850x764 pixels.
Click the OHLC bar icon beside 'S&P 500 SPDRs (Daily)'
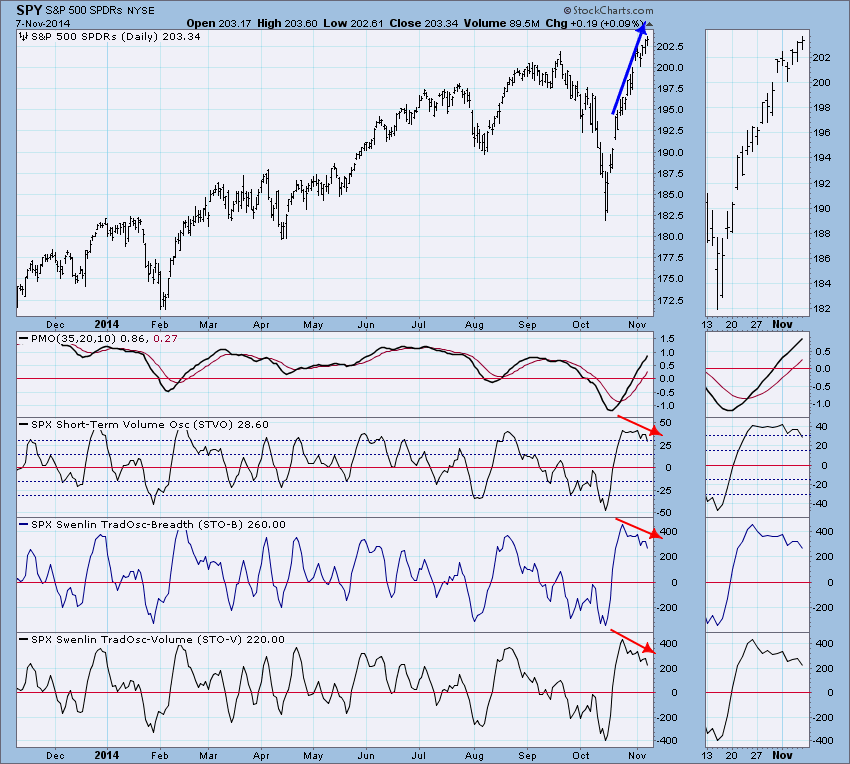23,36
